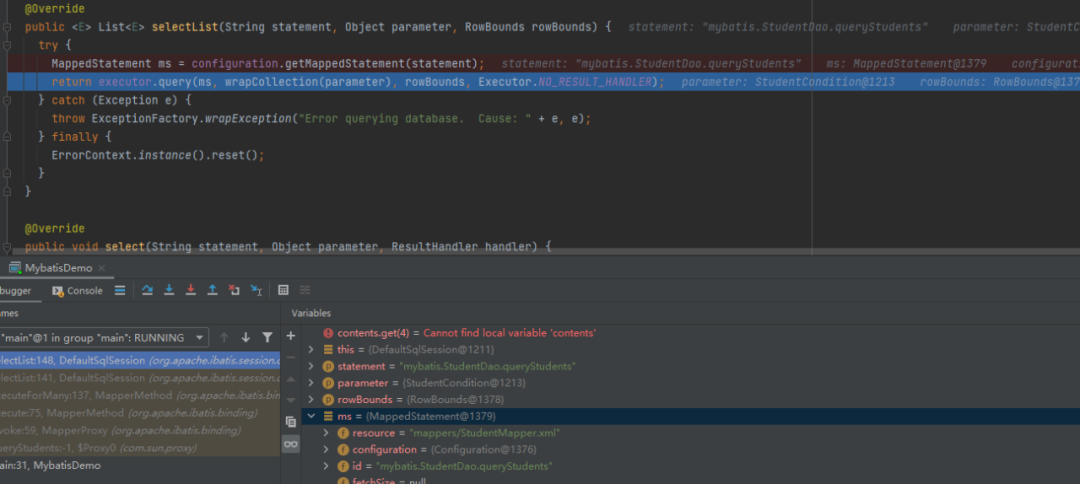1080x484 pixels.
Task: Click selectList method name in editor
Action: click(184, 28)
